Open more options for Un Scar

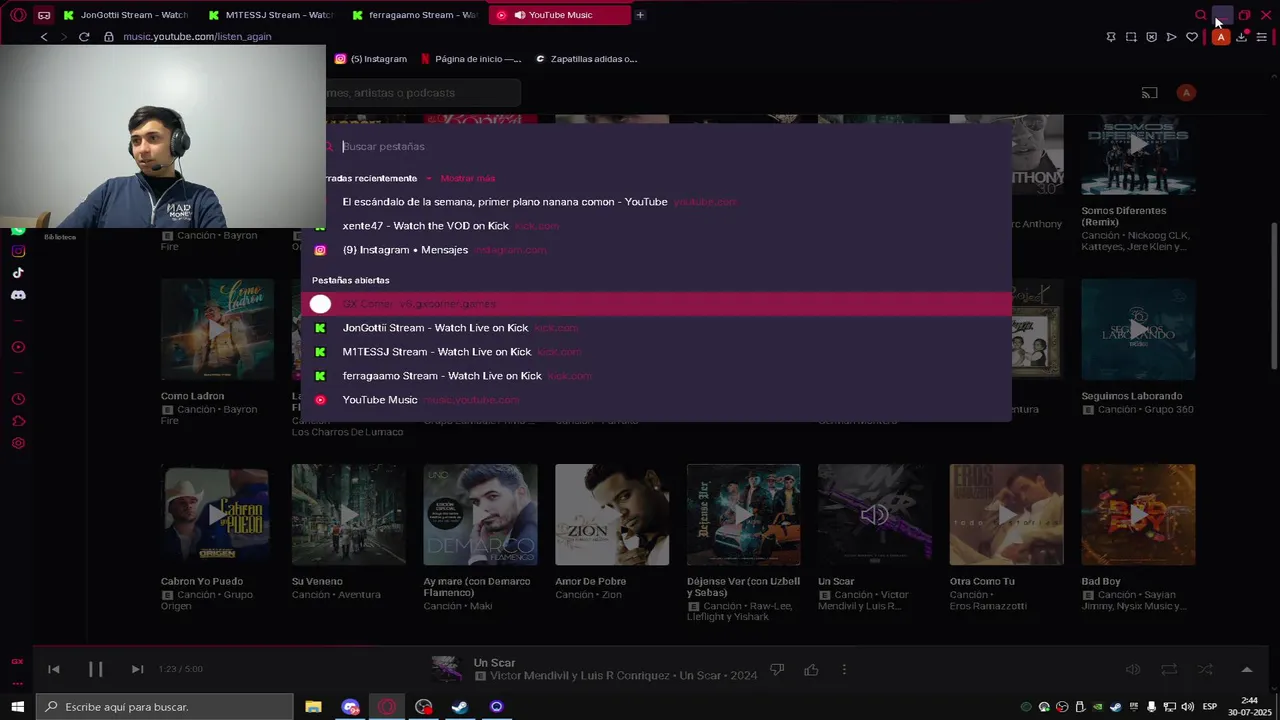click(x=844, y=670)
